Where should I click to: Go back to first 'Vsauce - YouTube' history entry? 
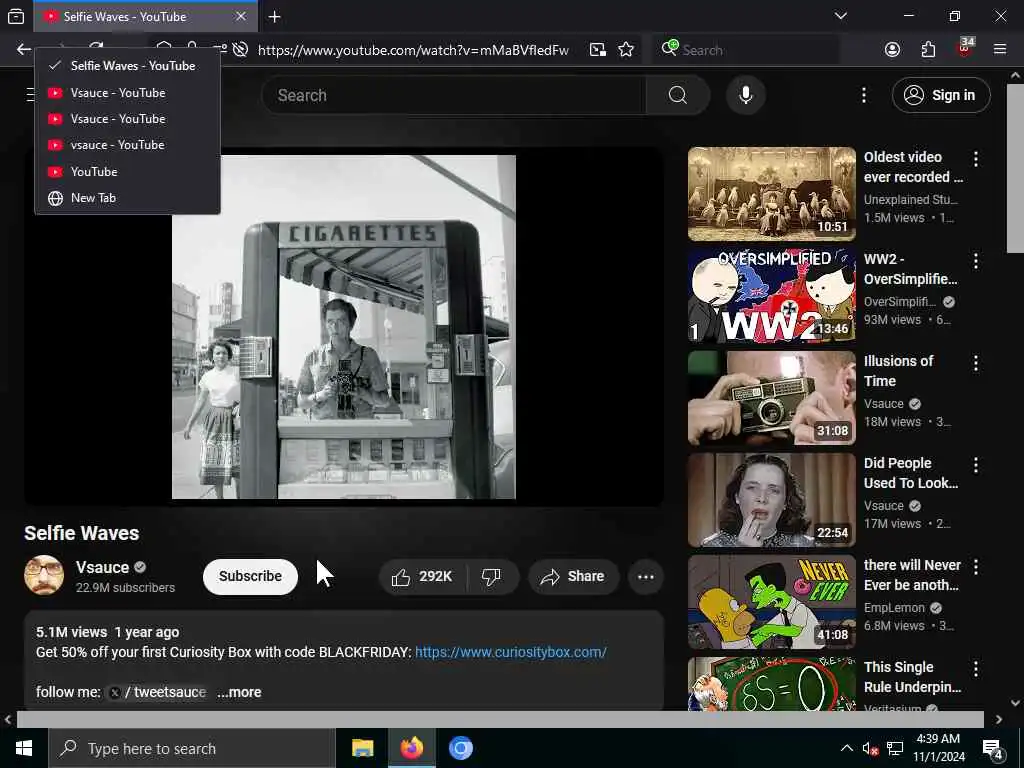tap(127, 93)
